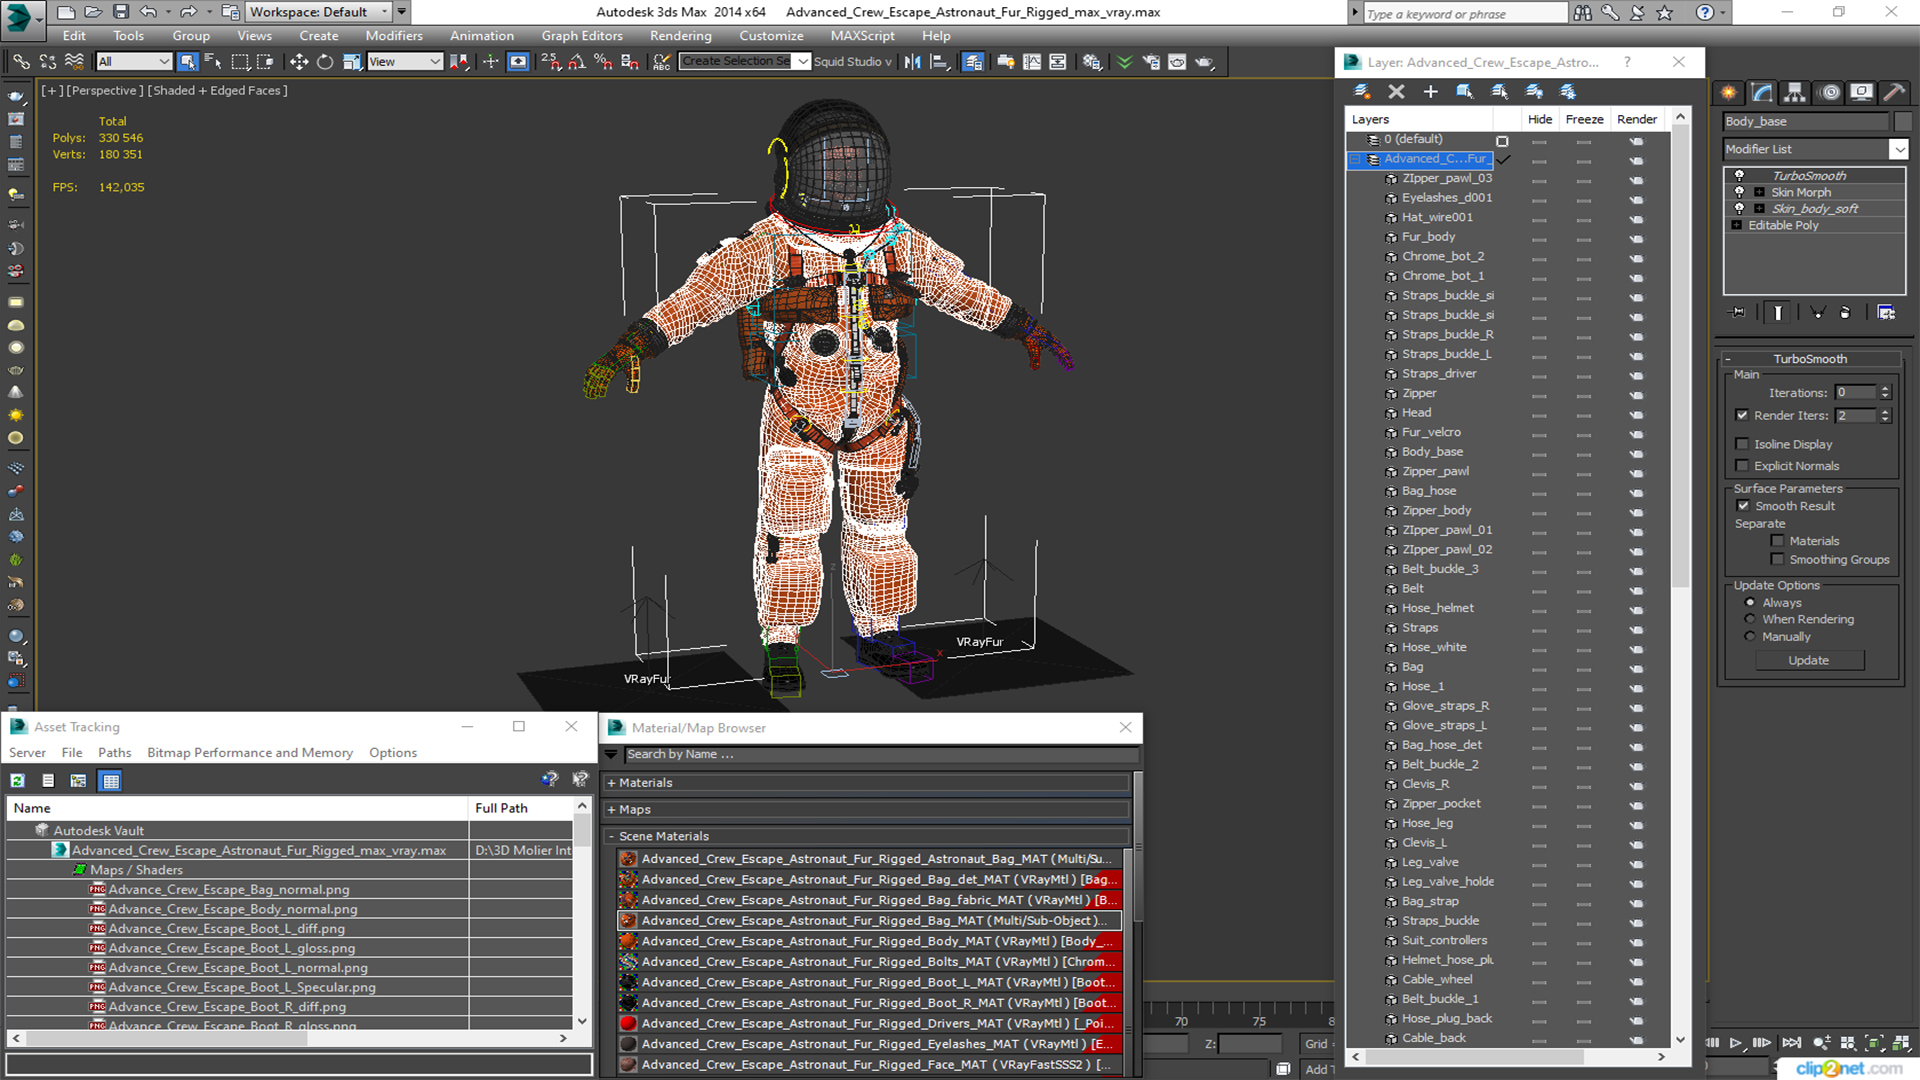1920x1080 pixels.
Task: Open the selection filter All dropdown
Action: click(134, 62)
